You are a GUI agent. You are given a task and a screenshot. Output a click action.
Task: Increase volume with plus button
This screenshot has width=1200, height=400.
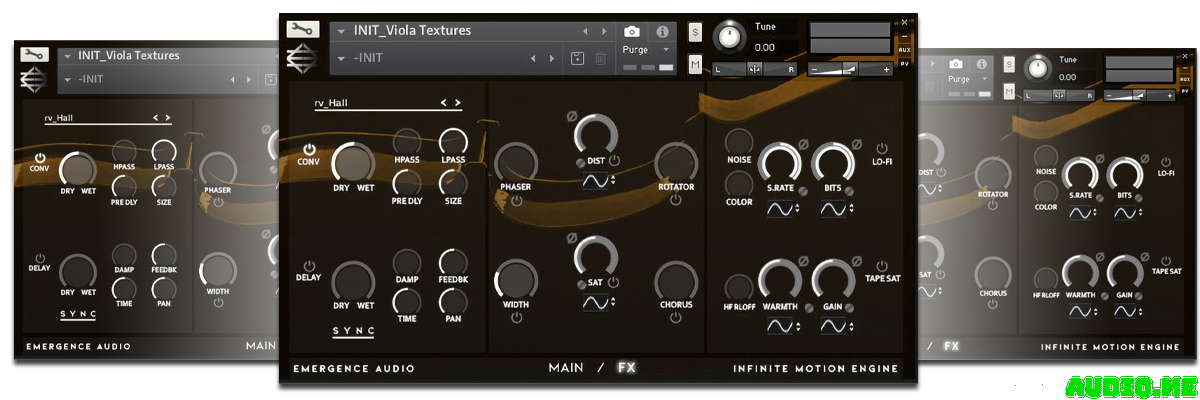pyautogui.click(x=887, y=69)
